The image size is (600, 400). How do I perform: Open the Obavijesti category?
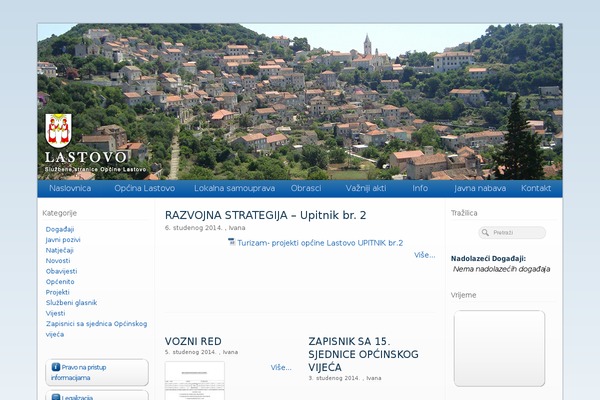coord(61,271)
